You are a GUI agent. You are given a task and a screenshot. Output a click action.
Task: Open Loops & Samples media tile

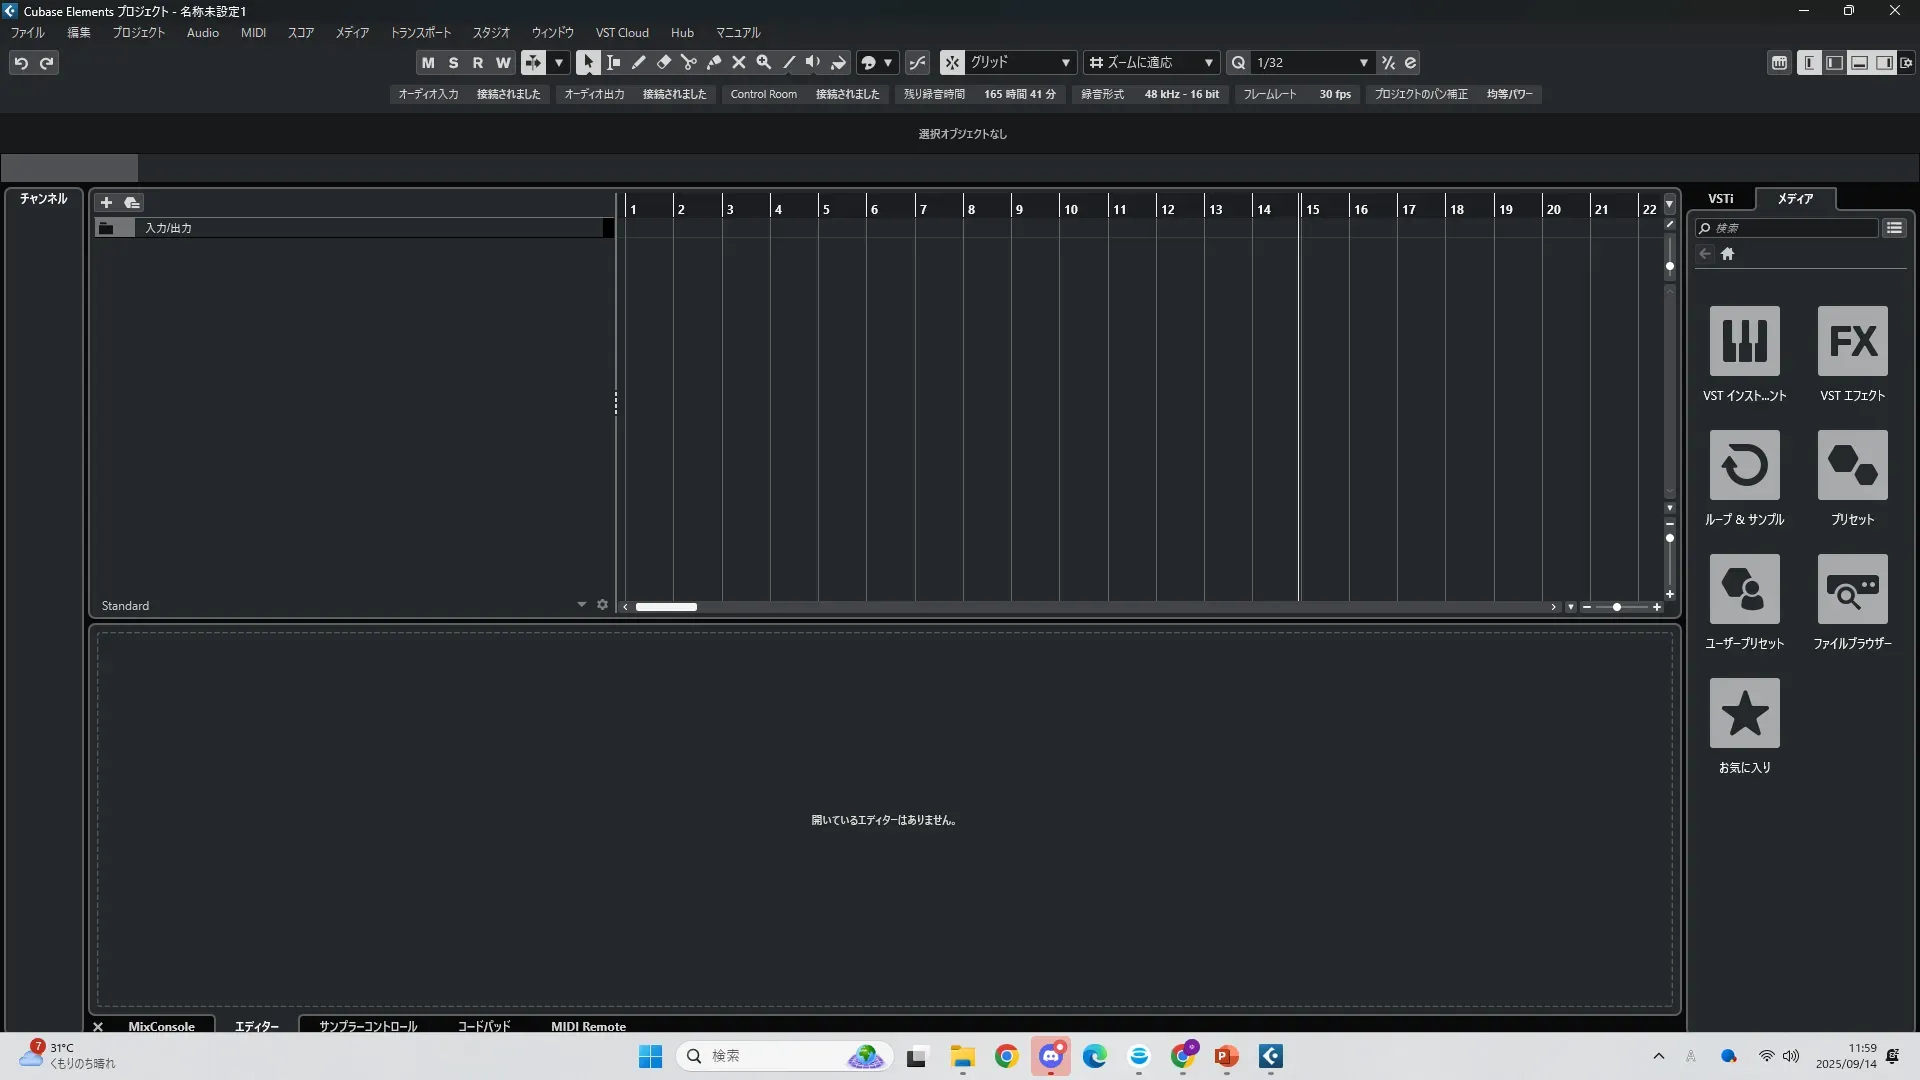[1744, 466]
